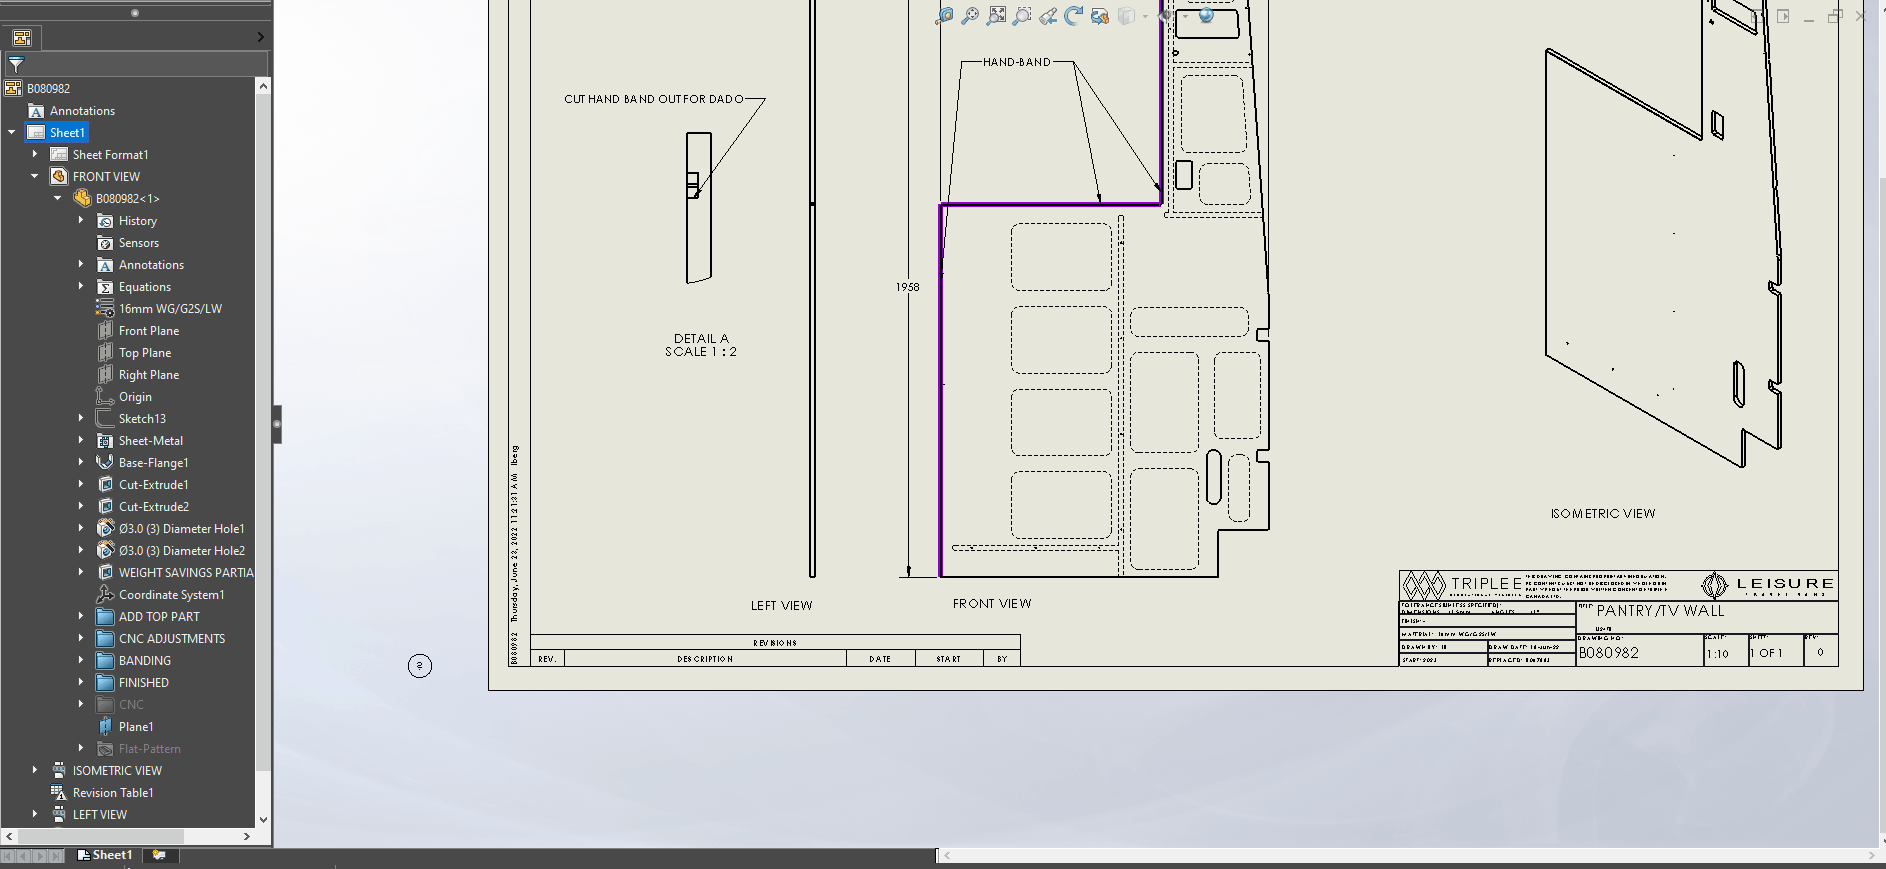Expand the BANDING folder
The width and height of the screenshot is (1886, 869).
click(x=81, y=660)
